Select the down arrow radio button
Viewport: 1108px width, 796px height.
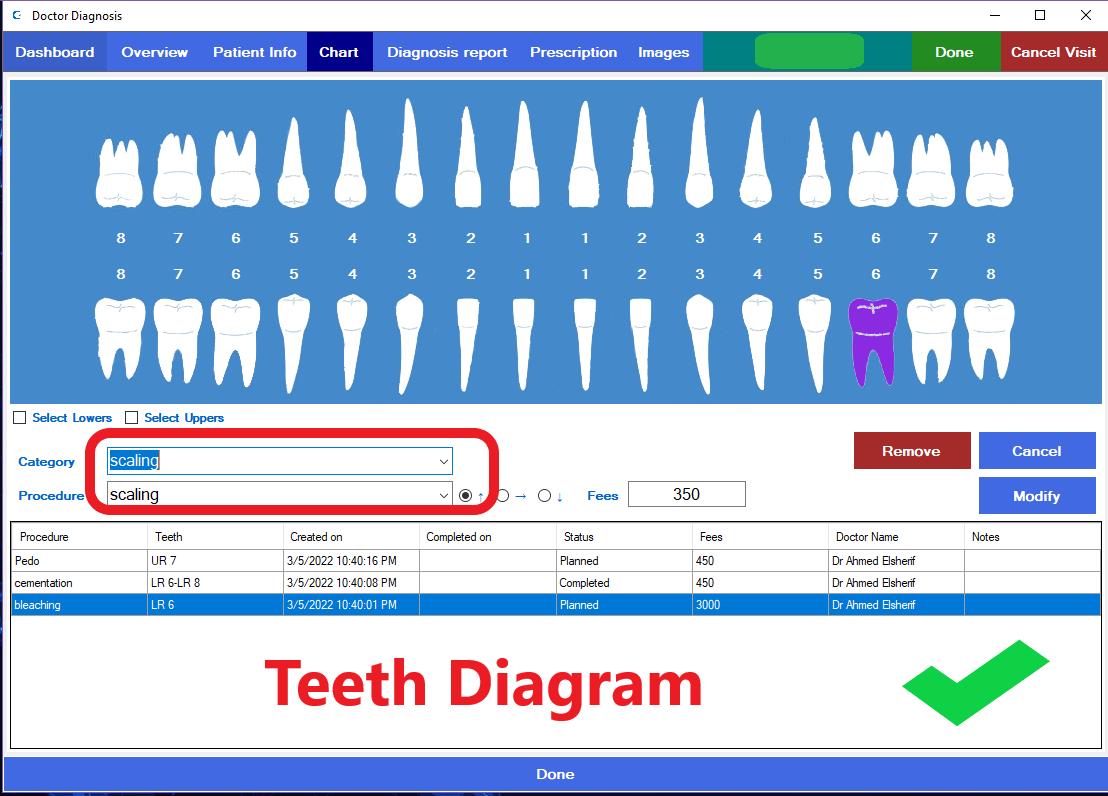click(544, 496)
